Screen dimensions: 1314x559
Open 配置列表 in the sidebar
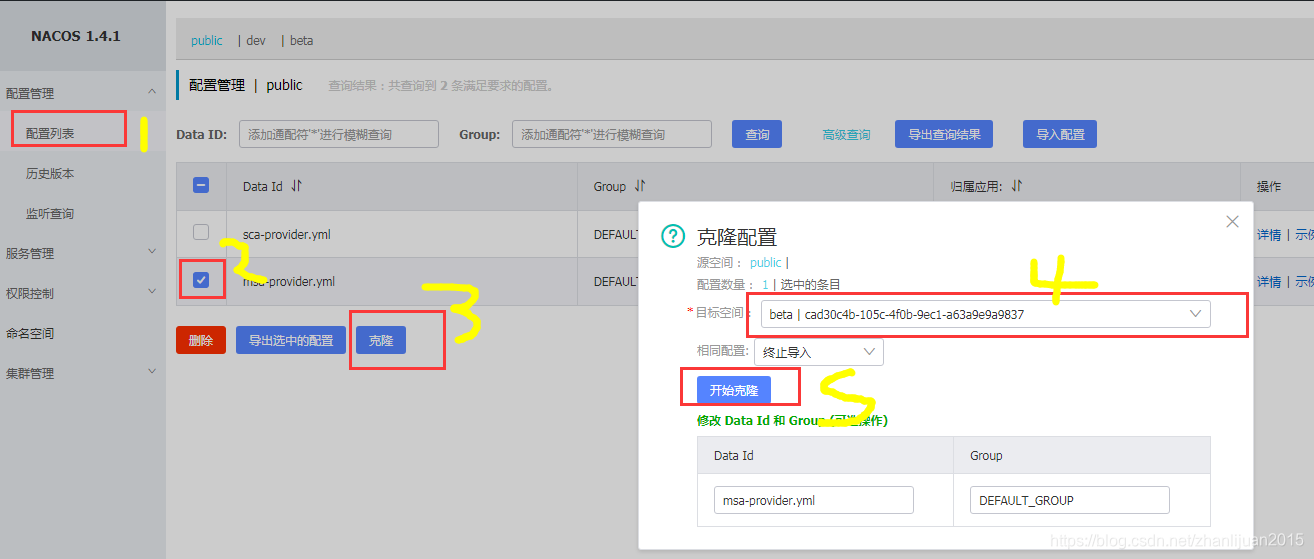(x=50, y=133)
